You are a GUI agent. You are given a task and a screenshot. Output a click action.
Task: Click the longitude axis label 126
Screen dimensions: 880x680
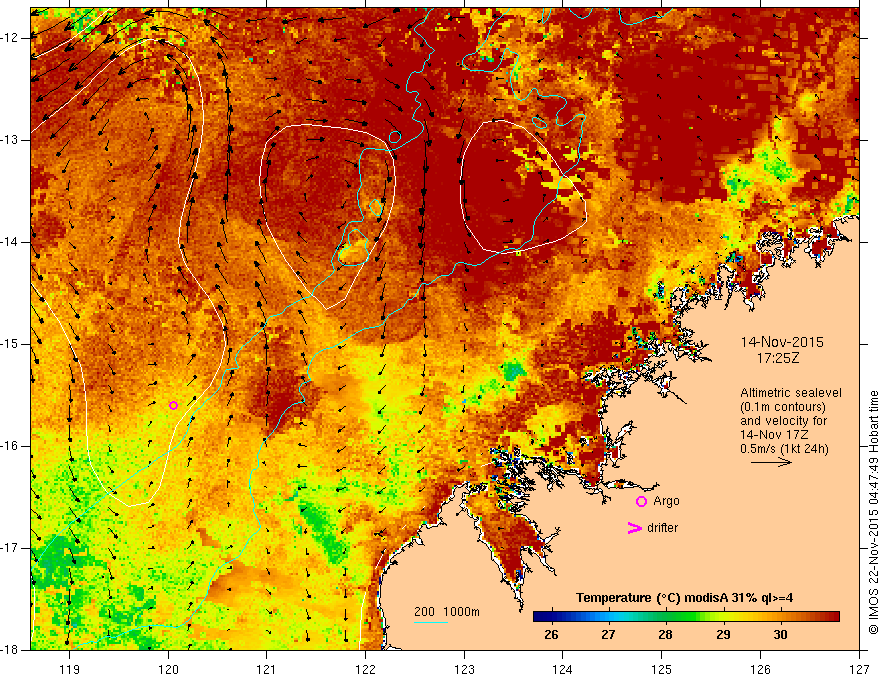pos(760,669)
